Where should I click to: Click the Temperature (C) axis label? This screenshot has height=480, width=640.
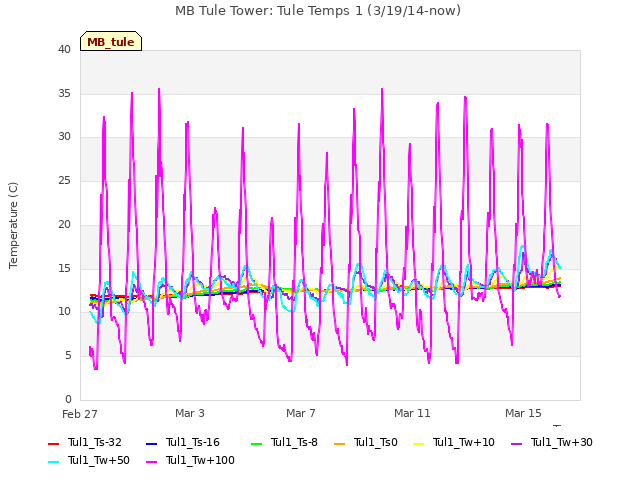click(x=13, y=225)
